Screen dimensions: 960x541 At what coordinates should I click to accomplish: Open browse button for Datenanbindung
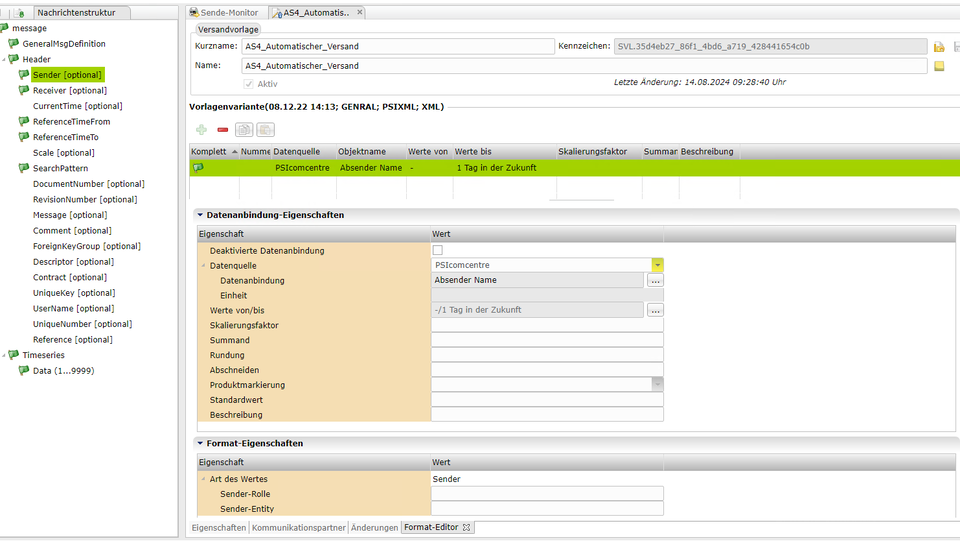[x=655, y=281]
